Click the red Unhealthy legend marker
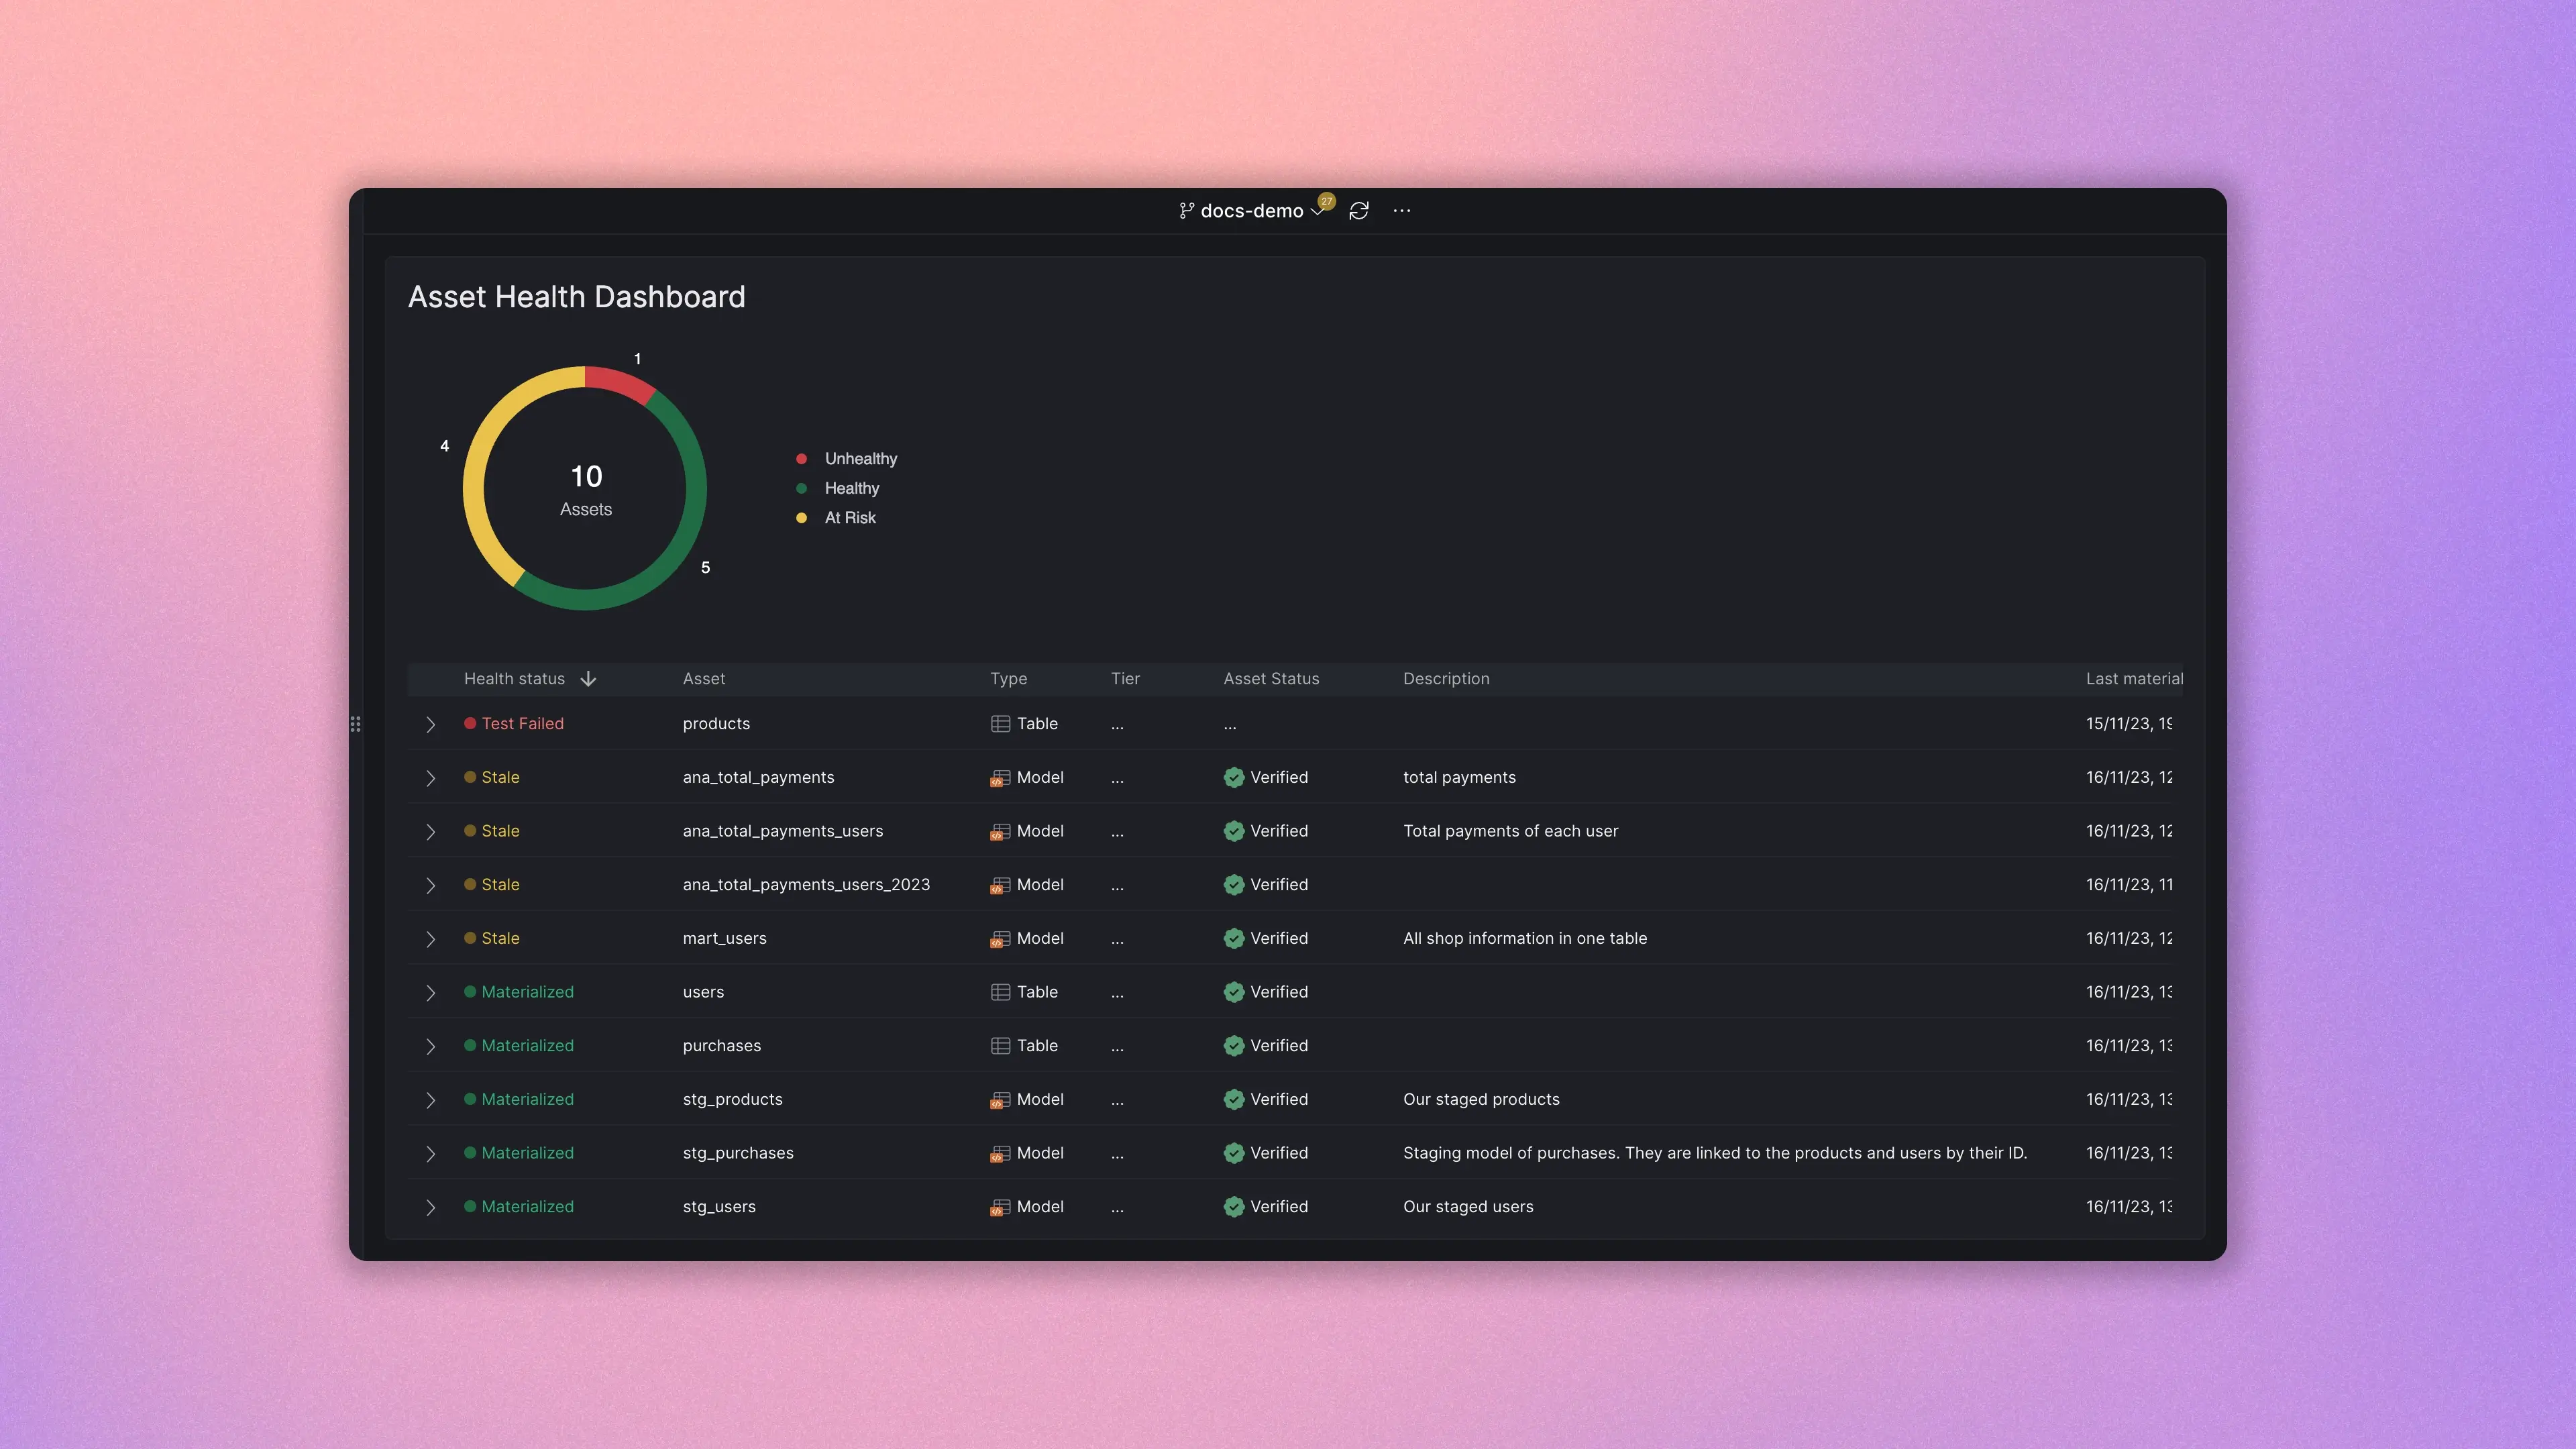Image resolution: width=2576 pixels, height=1449 pixels. coord(801,458)
